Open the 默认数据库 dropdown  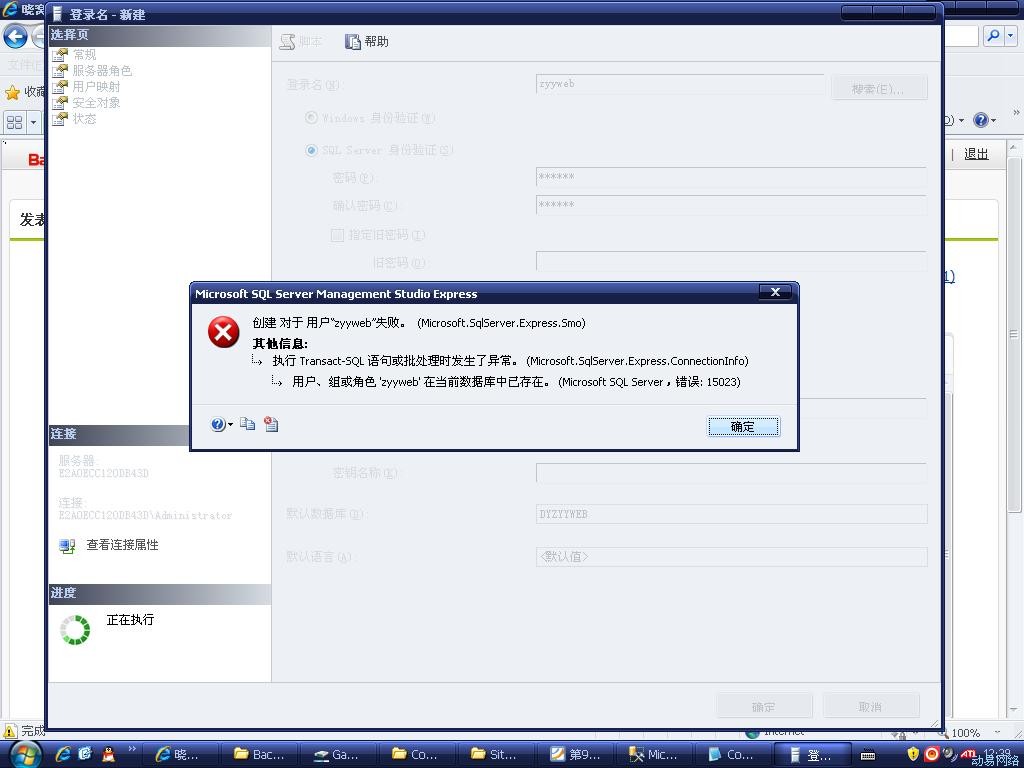(731, 514)
